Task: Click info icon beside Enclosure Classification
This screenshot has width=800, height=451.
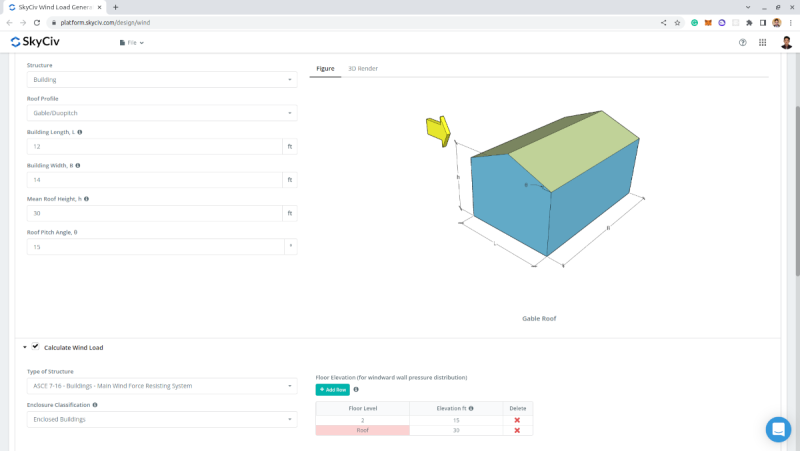Action: pyautogui.click(x=95, y=405)
